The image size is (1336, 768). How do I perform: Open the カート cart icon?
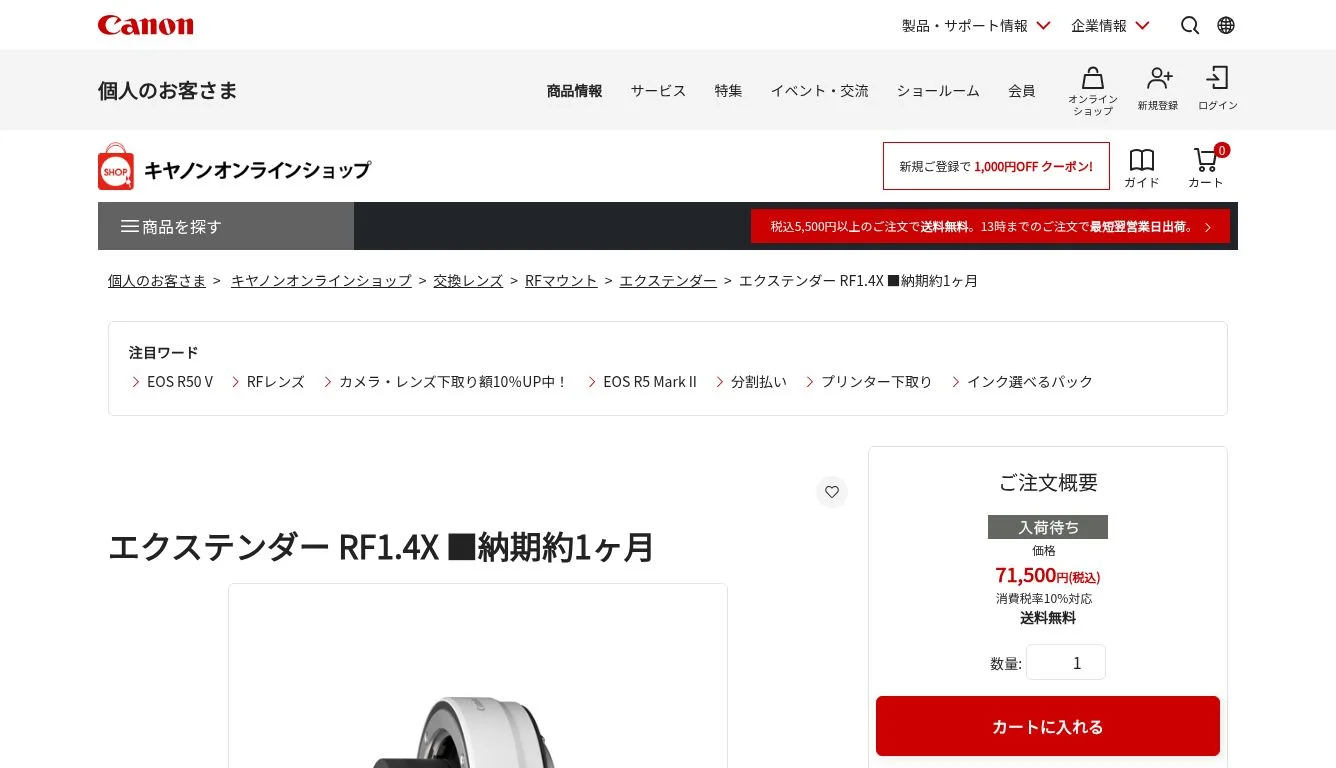tap(1206, 167)
